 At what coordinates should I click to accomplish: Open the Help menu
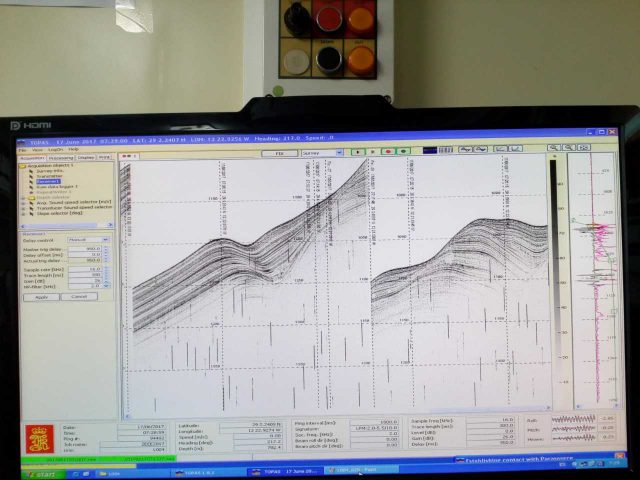[73, 149]
